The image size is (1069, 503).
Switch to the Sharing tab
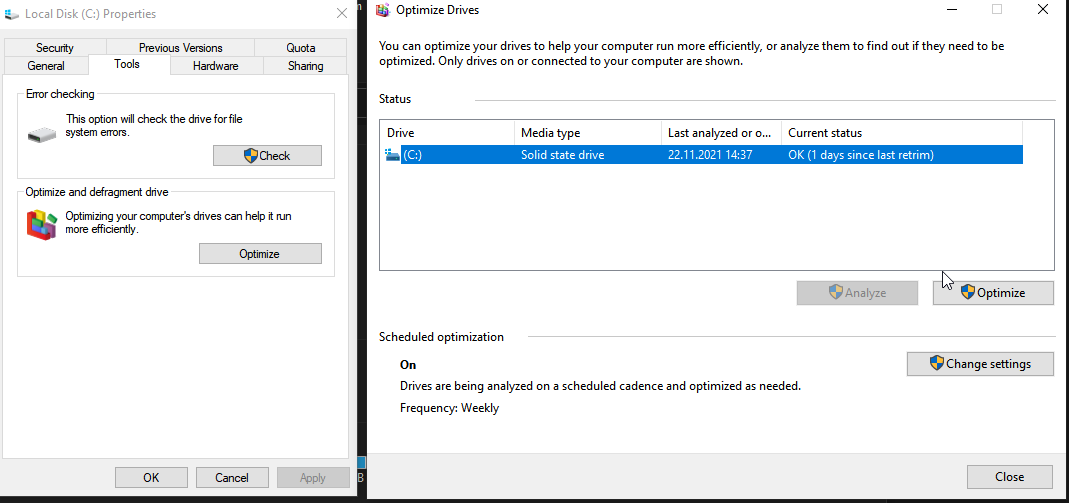305,65
